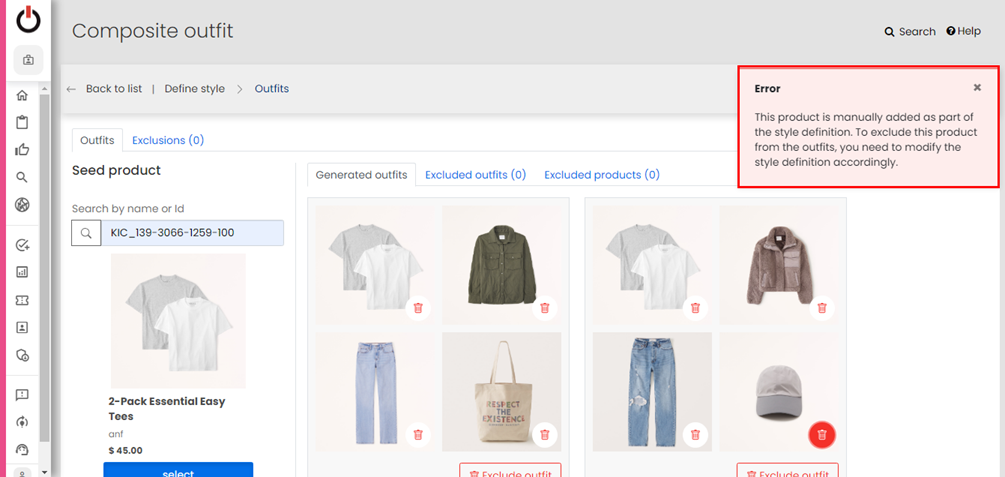Close the Error notification
1005x477 pixels.
click(x=977, y=87)
